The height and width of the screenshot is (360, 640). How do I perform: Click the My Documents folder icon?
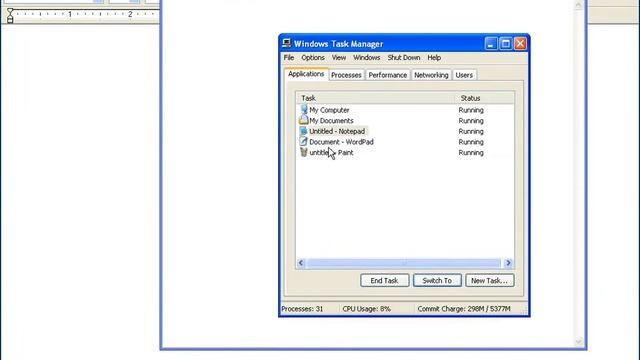(303, 120)
